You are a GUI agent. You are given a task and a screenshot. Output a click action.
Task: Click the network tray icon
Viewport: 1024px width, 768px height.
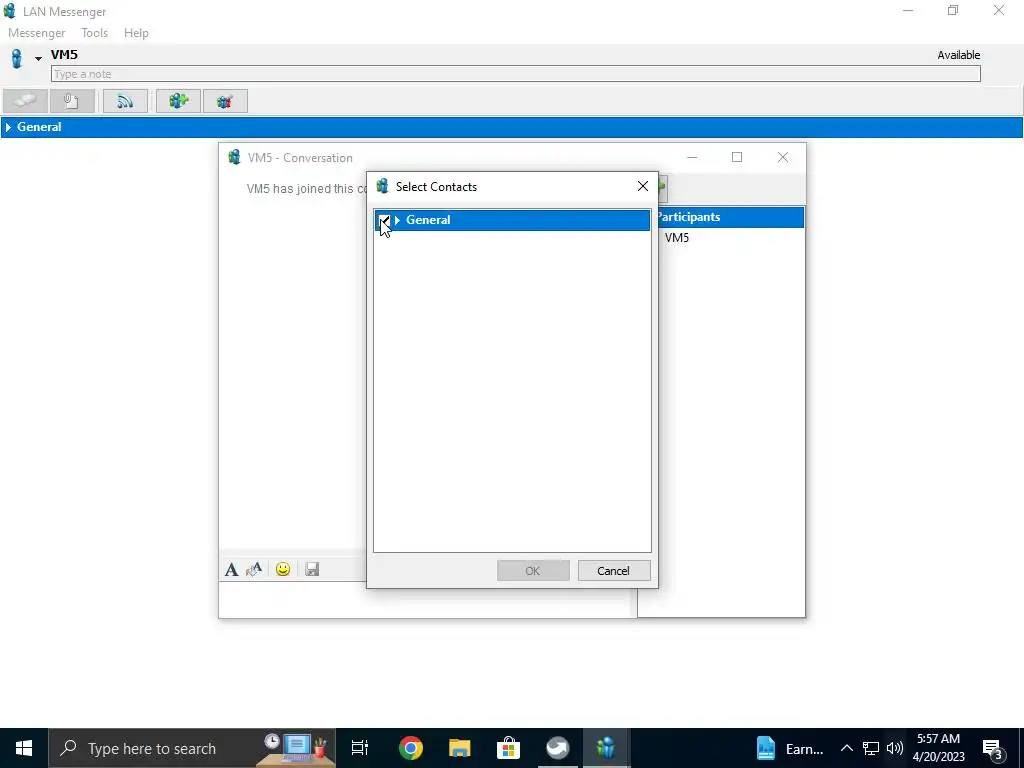[871, 748]
